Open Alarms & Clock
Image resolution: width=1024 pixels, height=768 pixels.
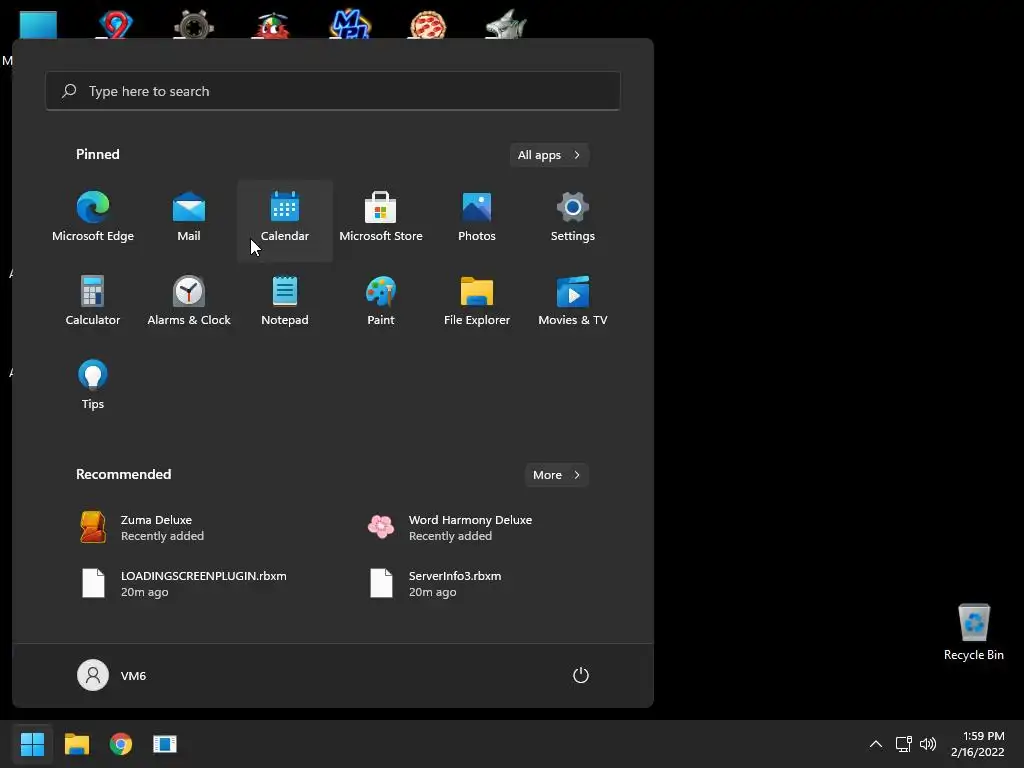click(189, 301)
